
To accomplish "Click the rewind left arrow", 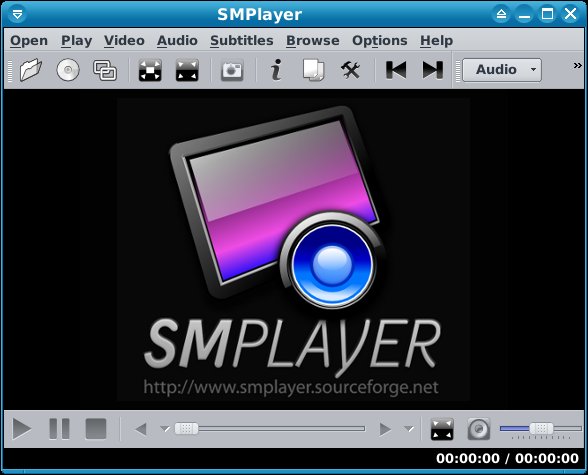I will tap(141, 429).
